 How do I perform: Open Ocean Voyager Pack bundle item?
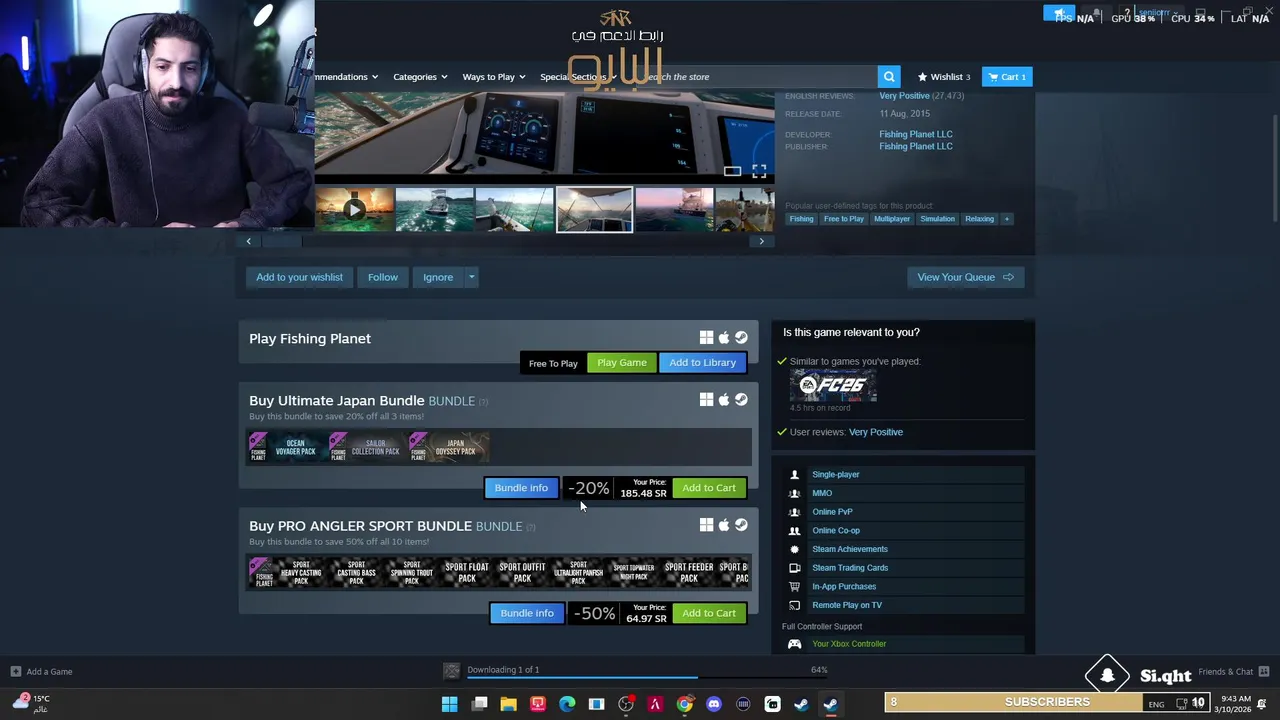[x=287, y=447]
